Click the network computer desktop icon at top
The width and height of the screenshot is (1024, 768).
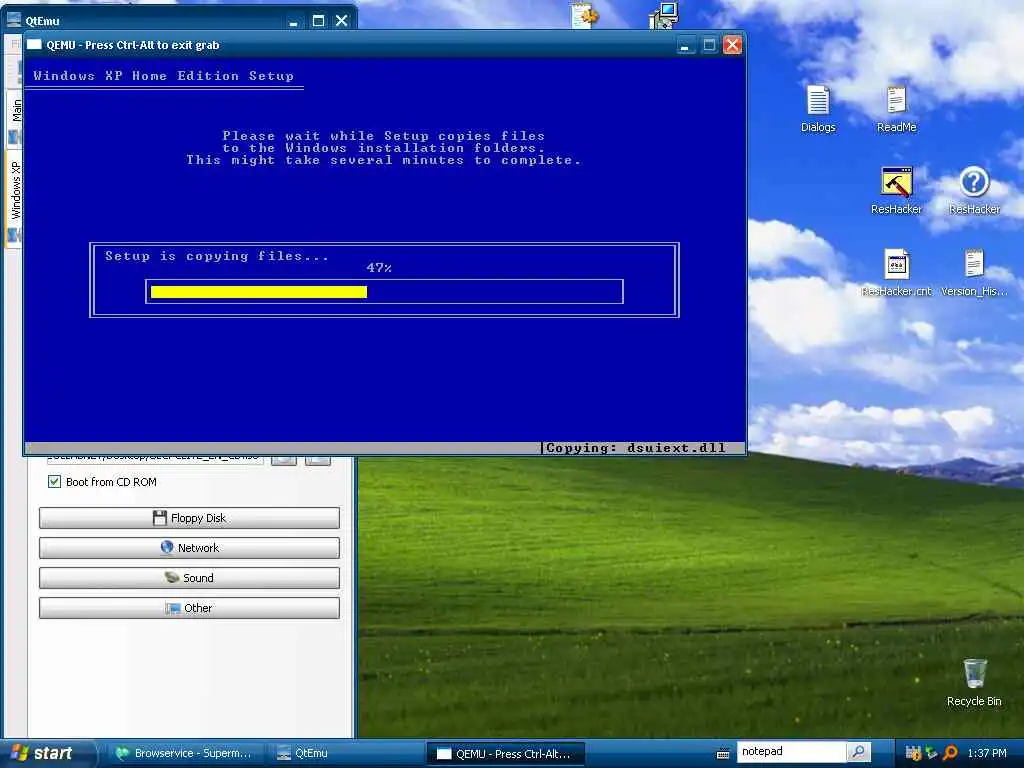[x=664, y=15]
